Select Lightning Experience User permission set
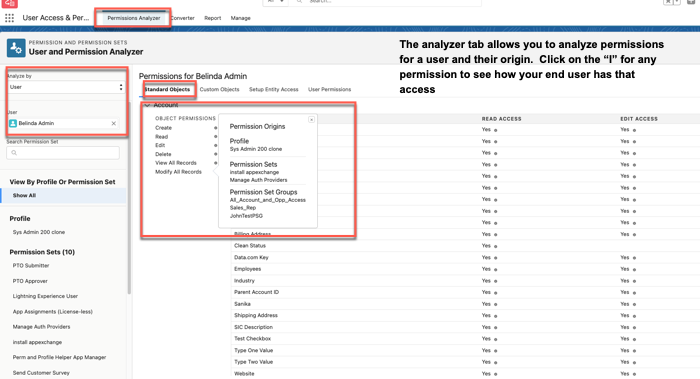 pos(45,296)
